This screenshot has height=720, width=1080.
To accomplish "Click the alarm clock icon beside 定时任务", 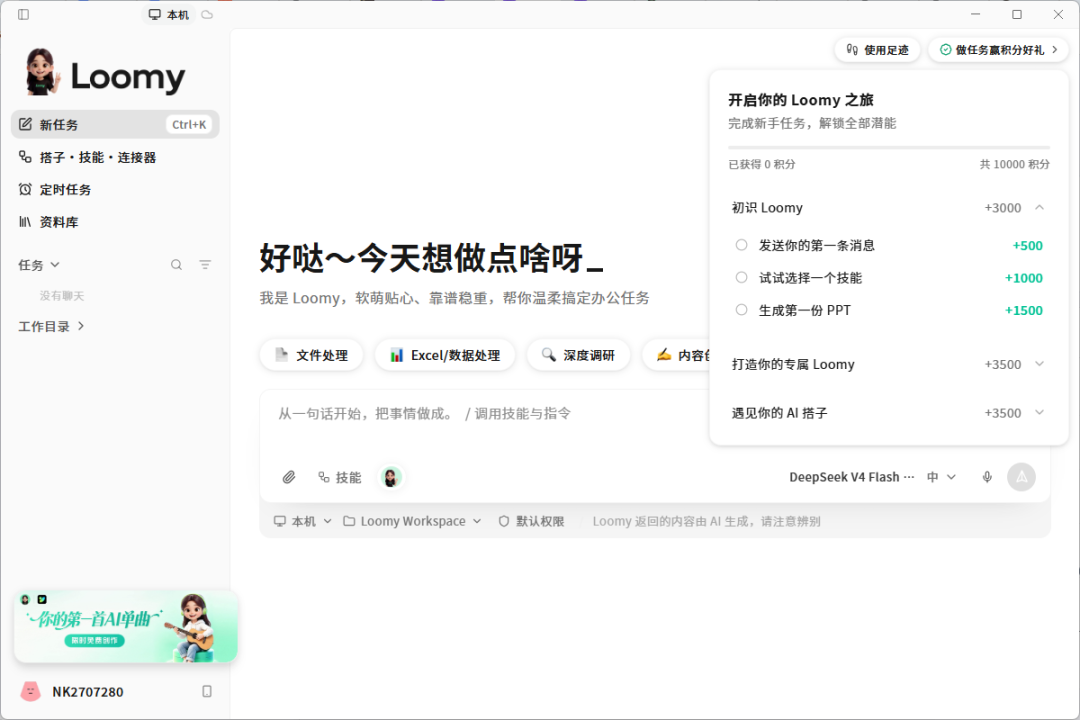I will [25, 189].
